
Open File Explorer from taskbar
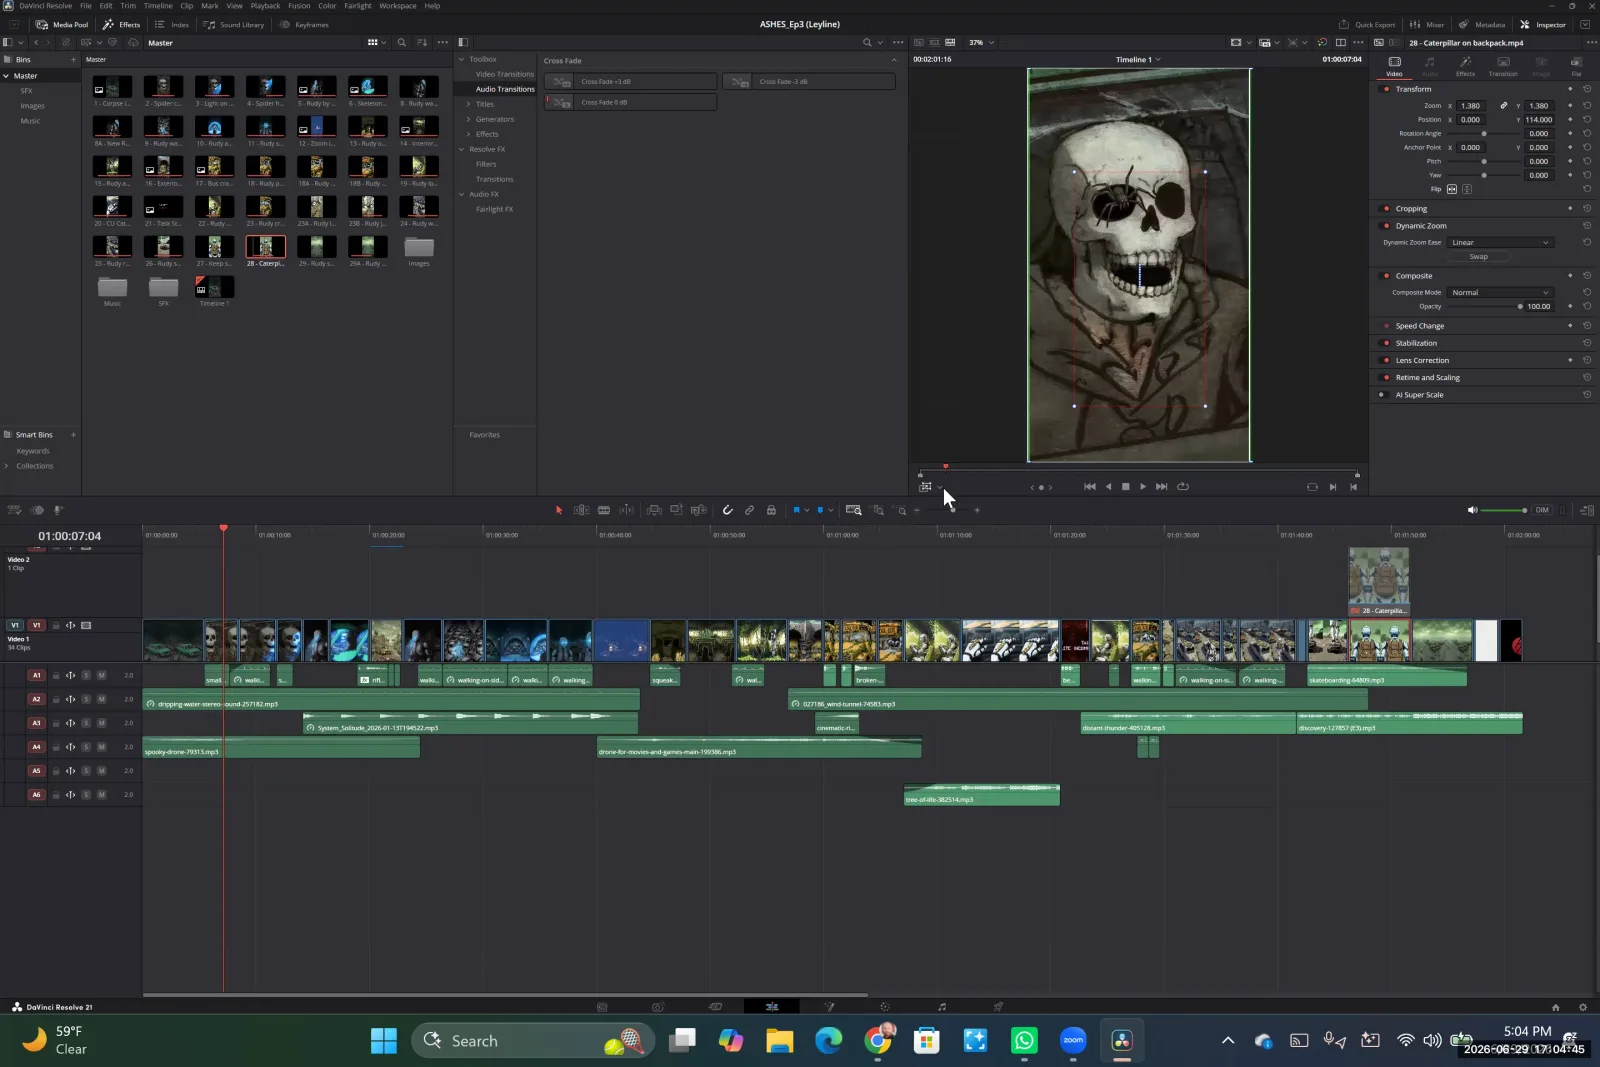[780, 1041]
